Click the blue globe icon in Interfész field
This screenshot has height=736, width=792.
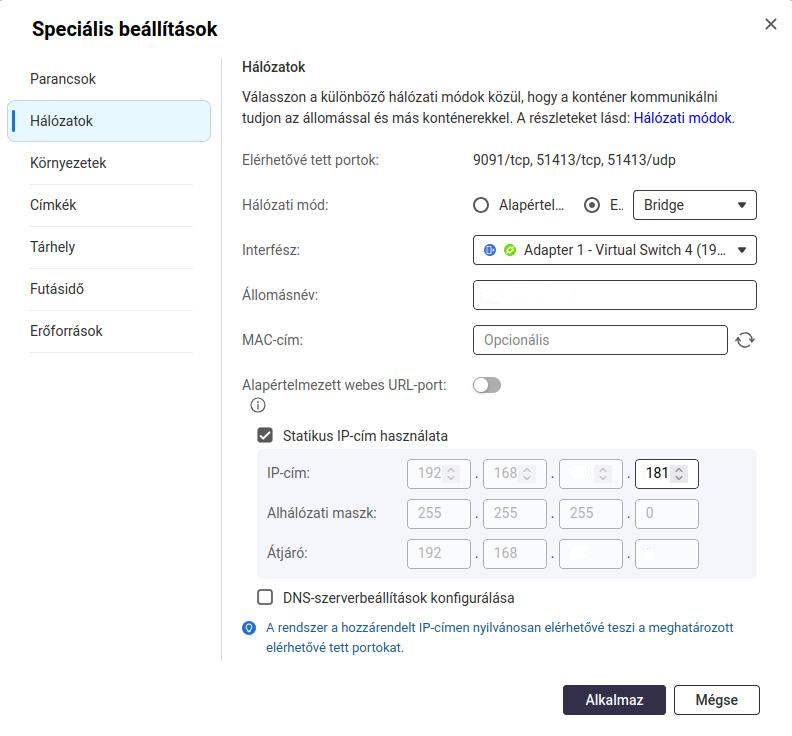coord(489,250)
